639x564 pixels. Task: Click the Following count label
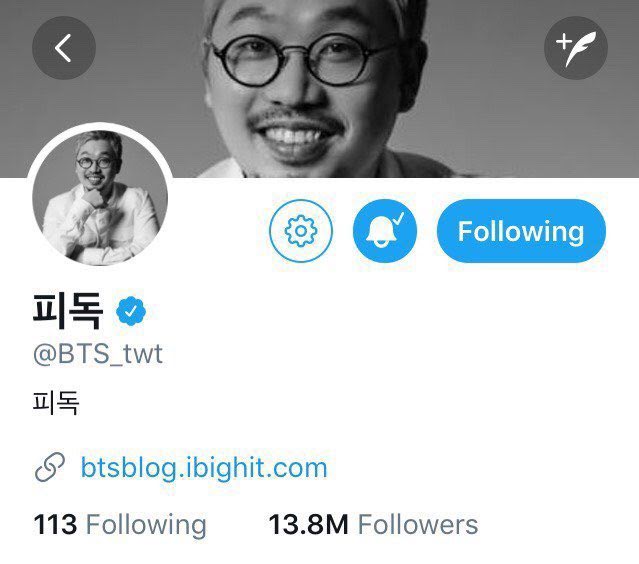point(146,525)
